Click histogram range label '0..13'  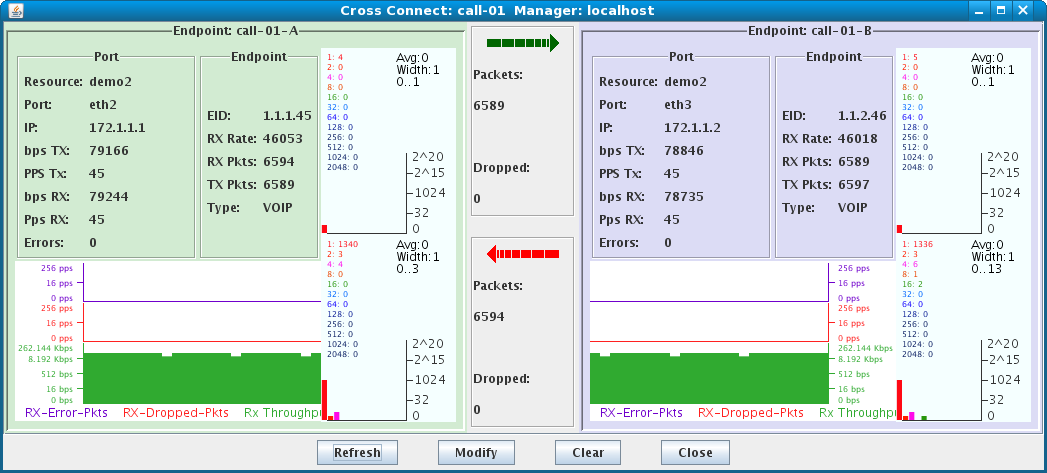click(987, 269)
